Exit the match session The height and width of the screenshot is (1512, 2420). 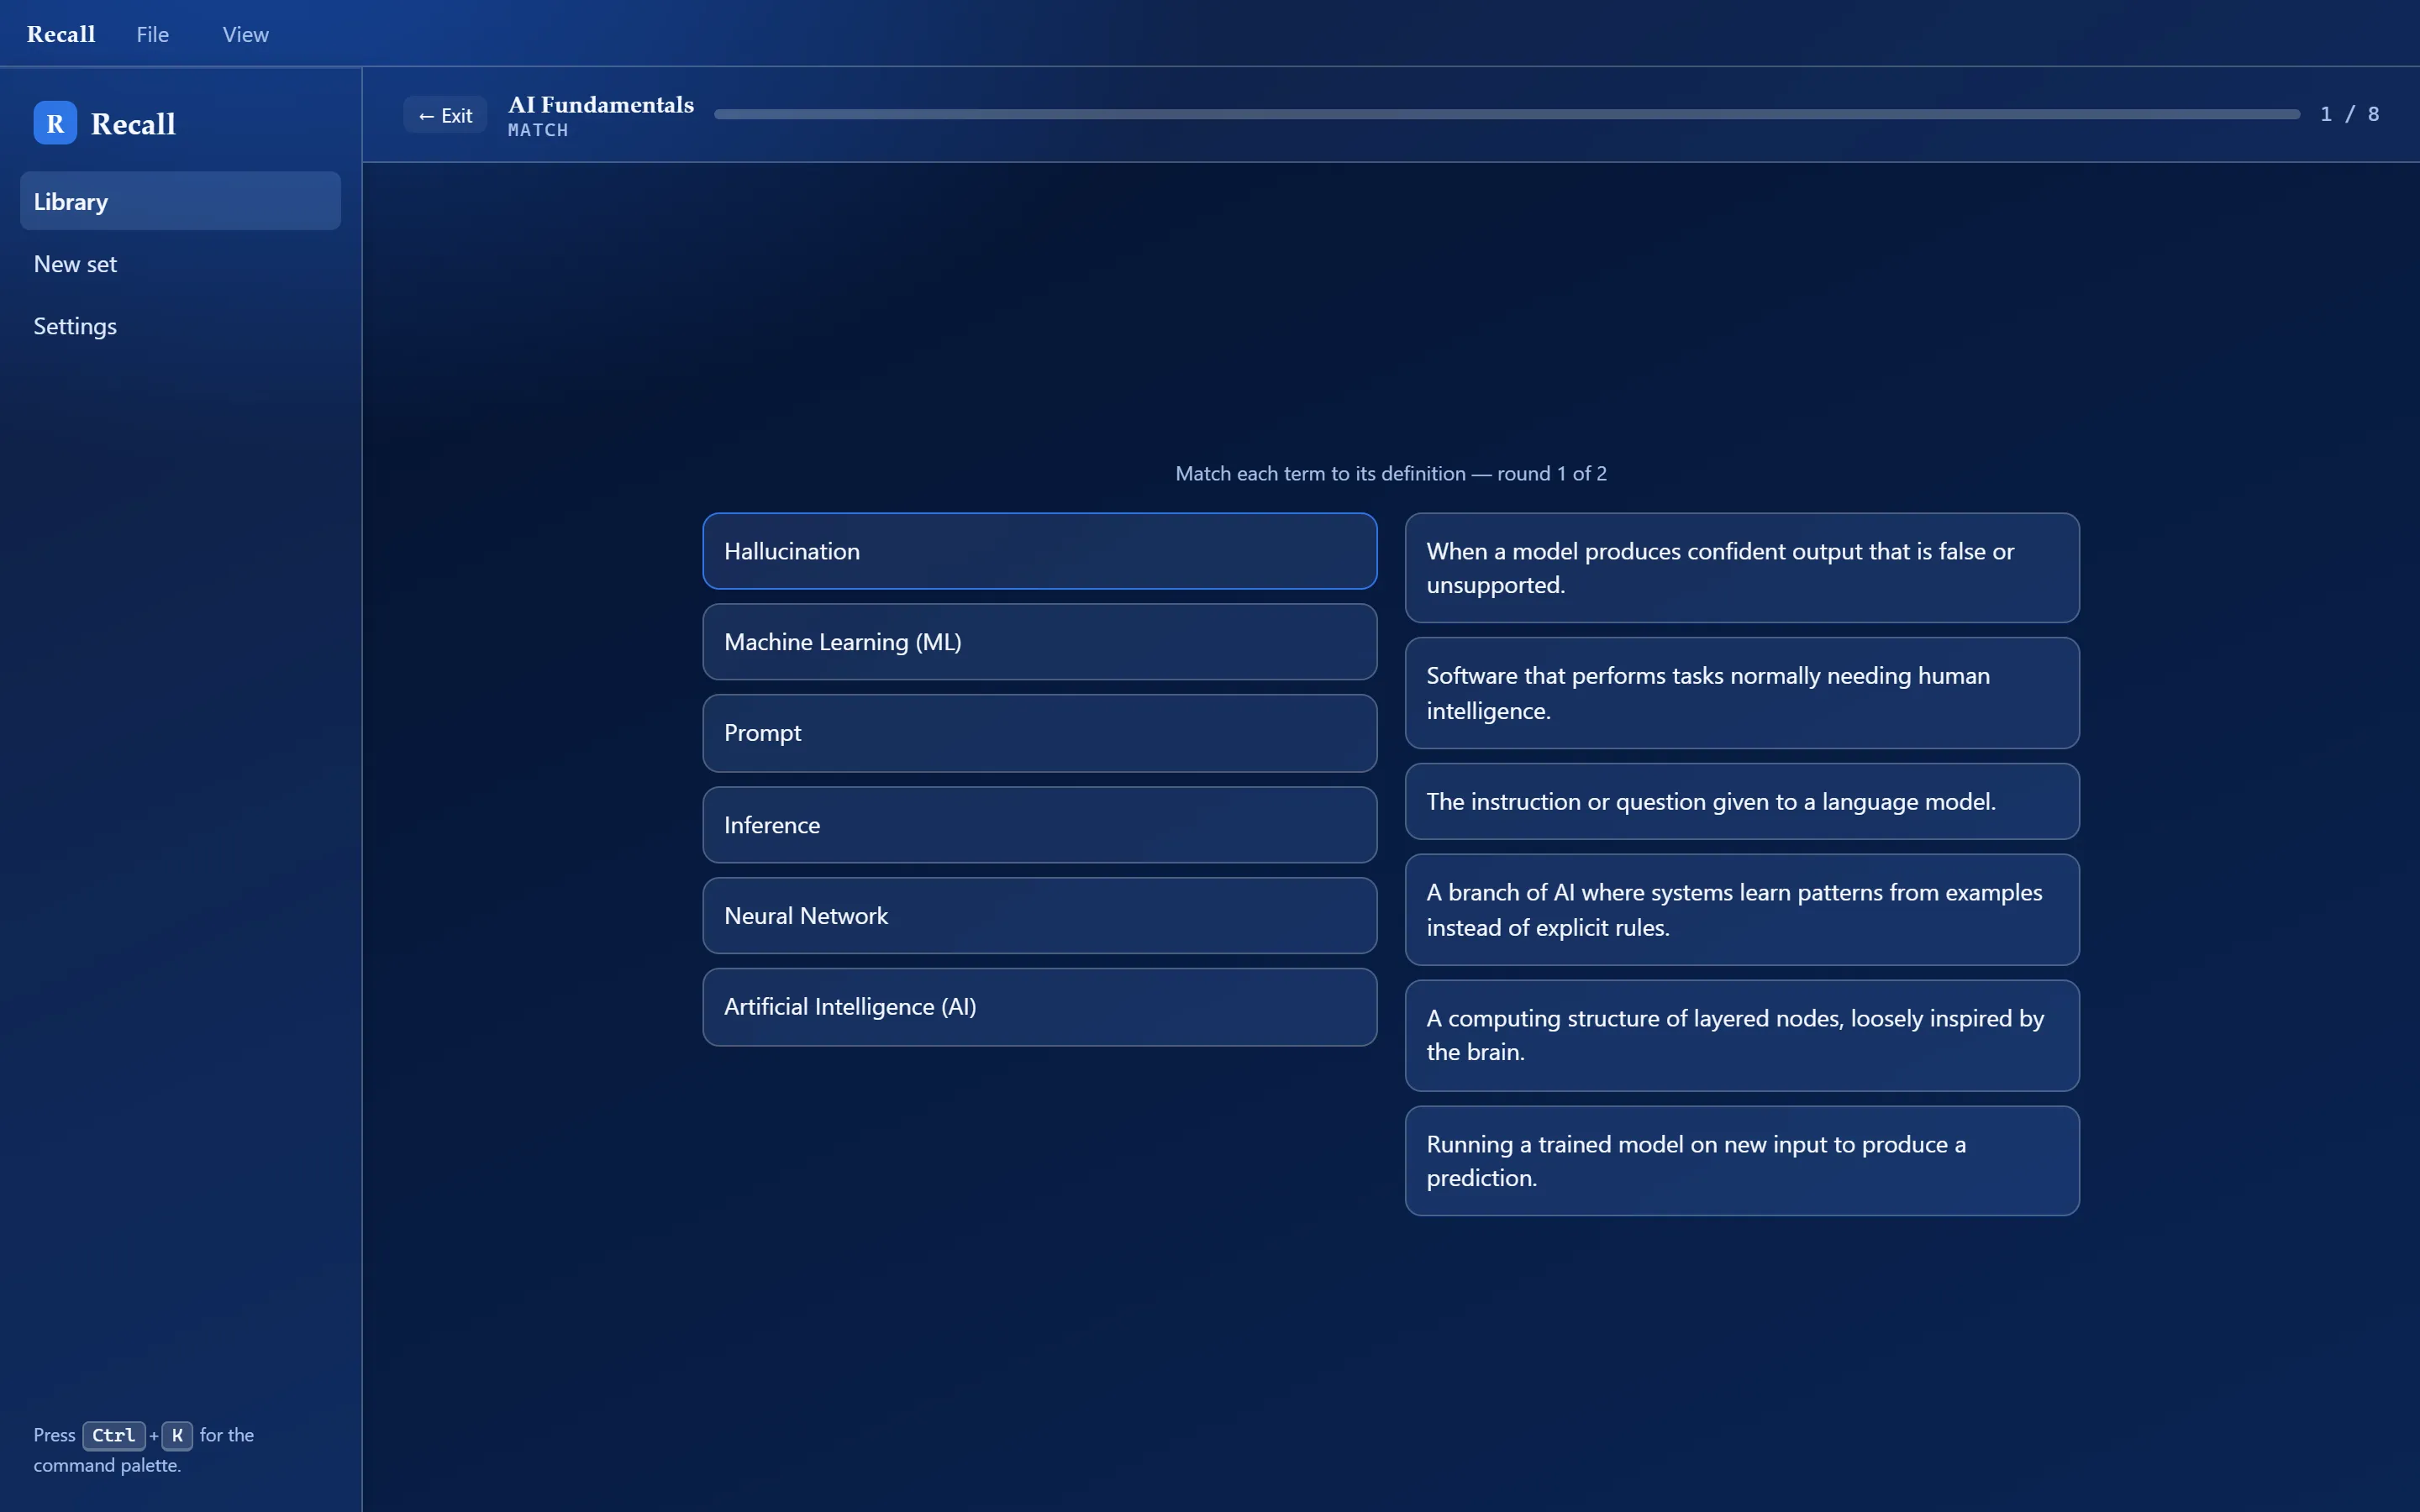pos(445,115)
